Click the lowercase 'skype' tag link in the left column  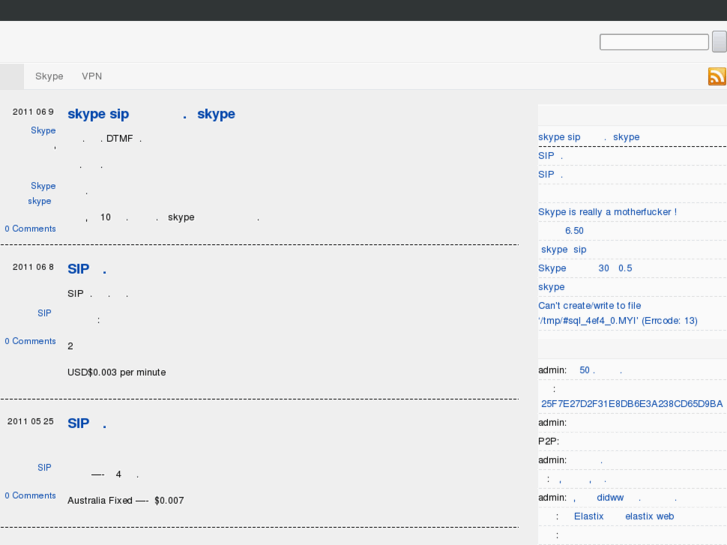click(39, 201)
